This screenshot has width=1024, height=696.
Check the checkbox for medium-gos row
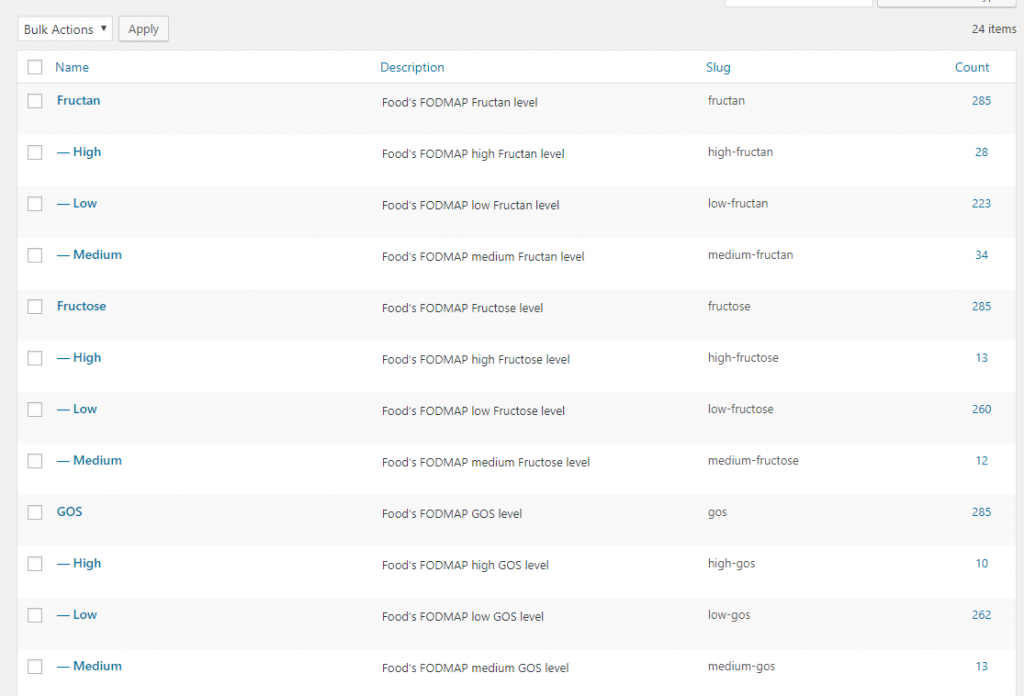click(x=34, y=665)
